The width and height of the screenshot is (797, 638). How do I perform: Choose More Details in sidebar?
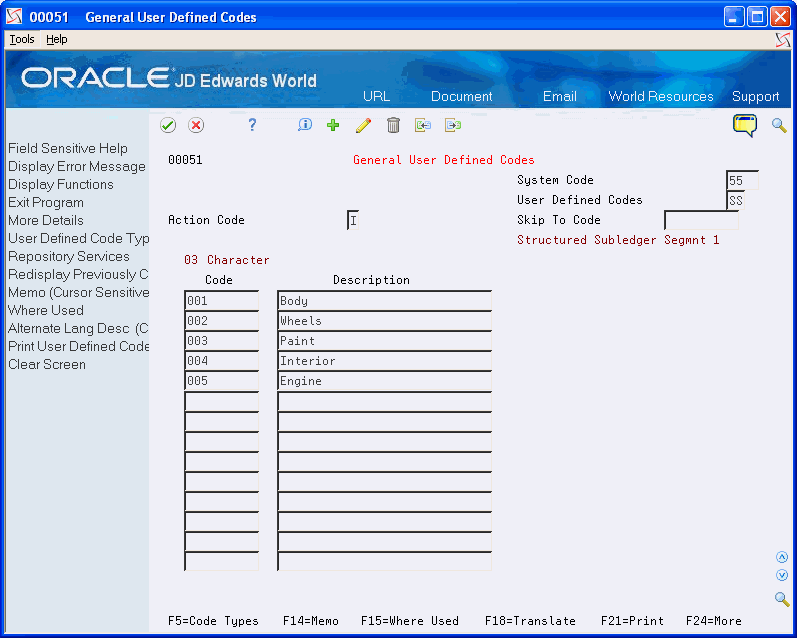coord(46,220)
